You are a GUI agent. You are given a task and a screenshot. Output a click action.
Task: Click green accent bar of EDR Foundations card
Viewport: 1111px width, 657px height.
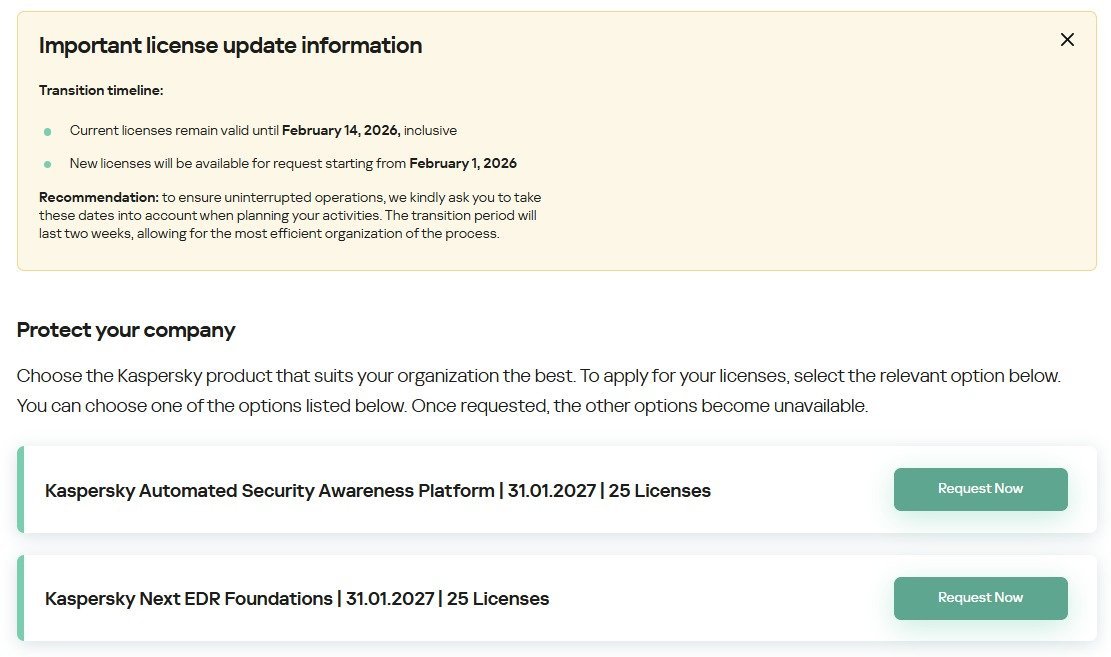20,598
